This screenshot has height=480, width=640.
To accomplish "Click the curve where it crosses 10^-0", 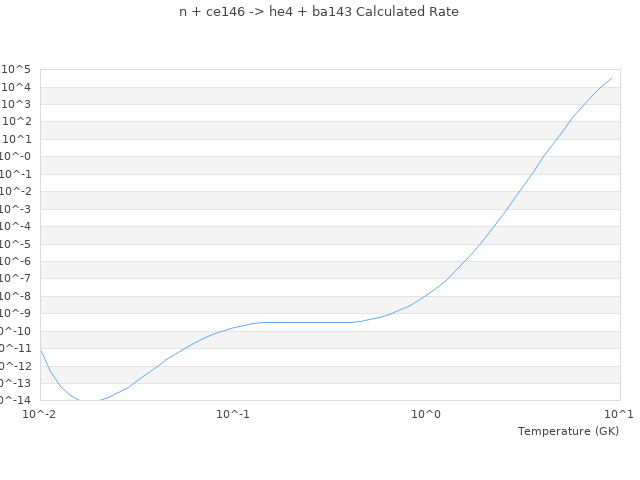I will (544, 156).
